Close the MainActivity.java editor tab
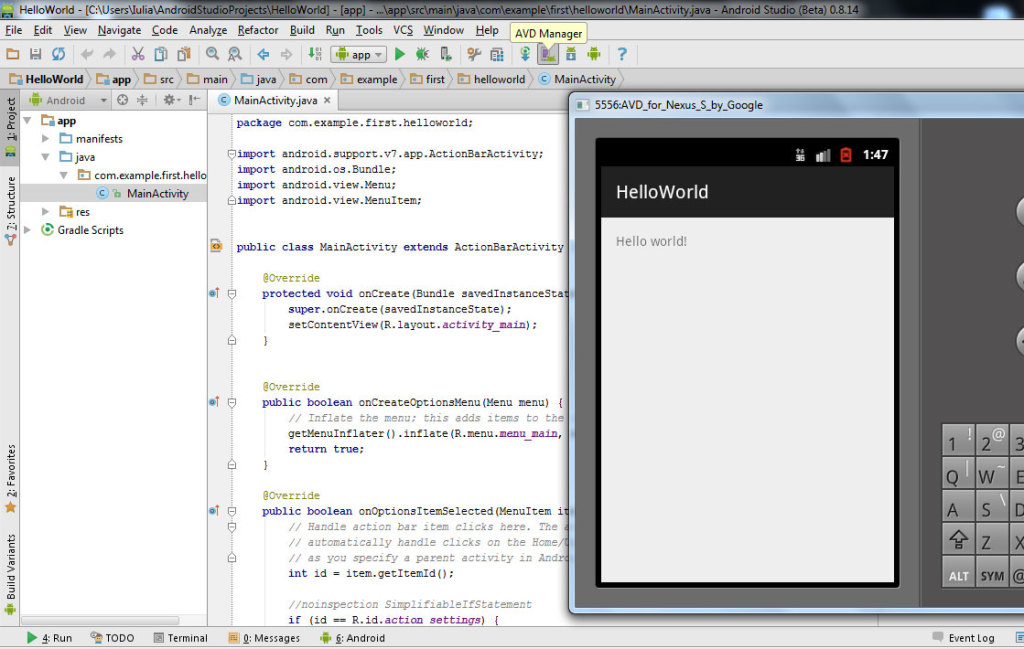The image size is (1024, 649). [x=327, y=100]
